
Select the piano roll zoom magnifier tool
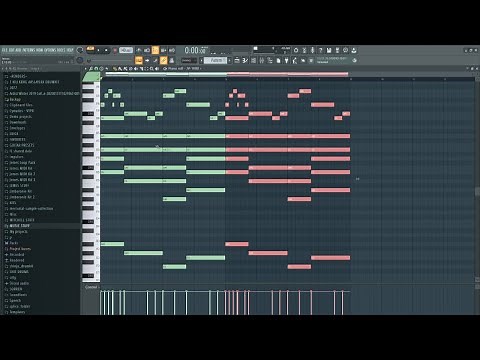click(152, 68)
